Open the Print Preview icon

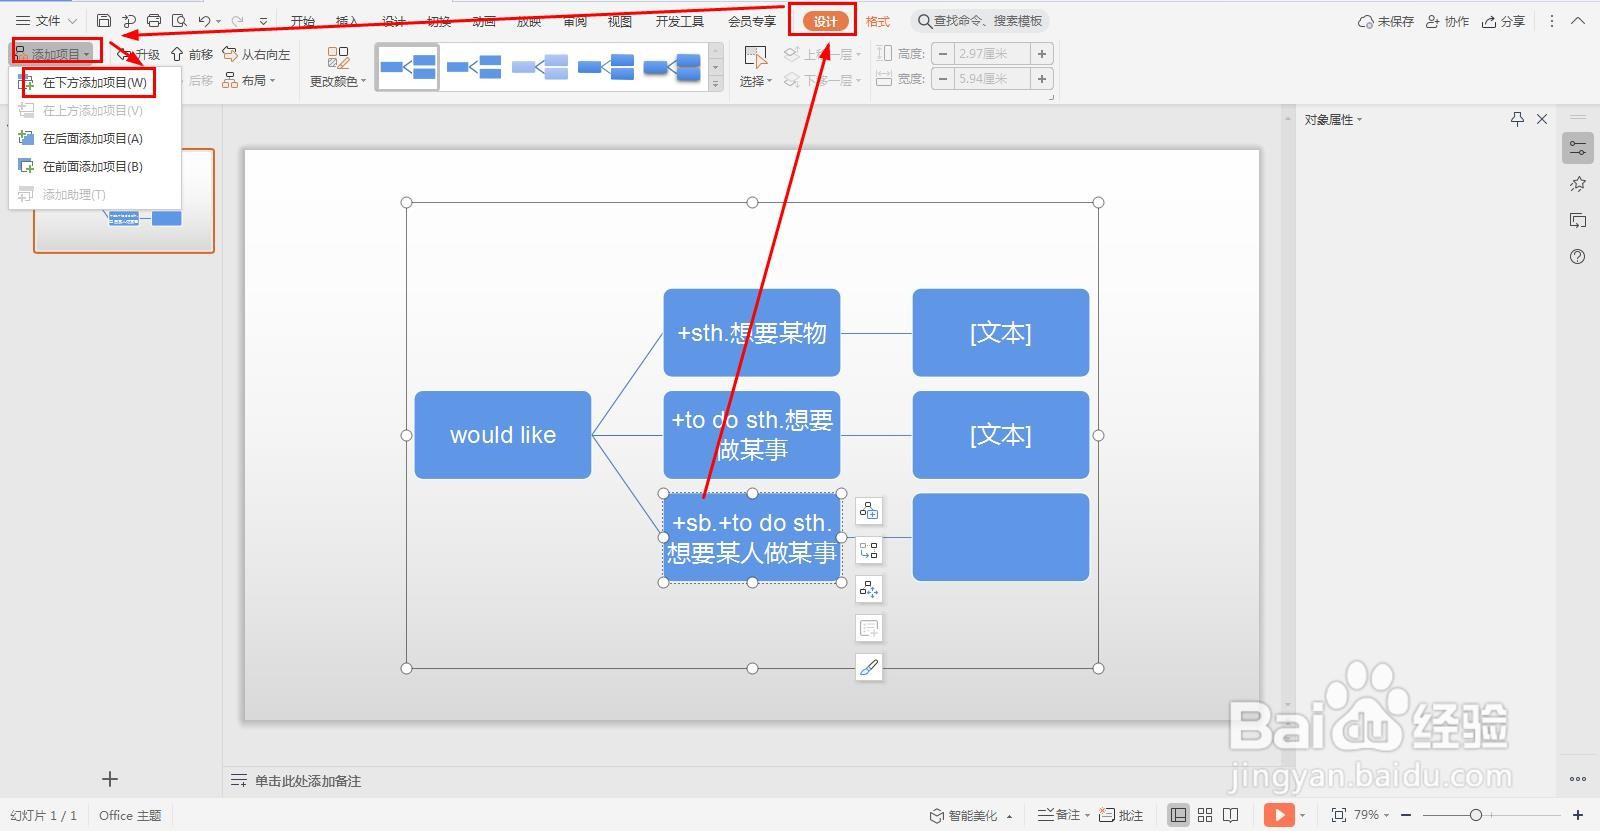click(x=179, y=20)
